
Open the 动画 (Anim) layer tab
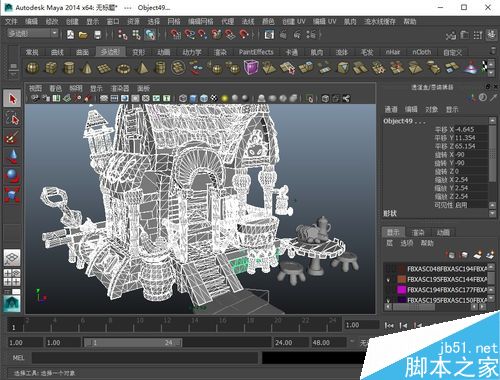(x=443, y=232)
